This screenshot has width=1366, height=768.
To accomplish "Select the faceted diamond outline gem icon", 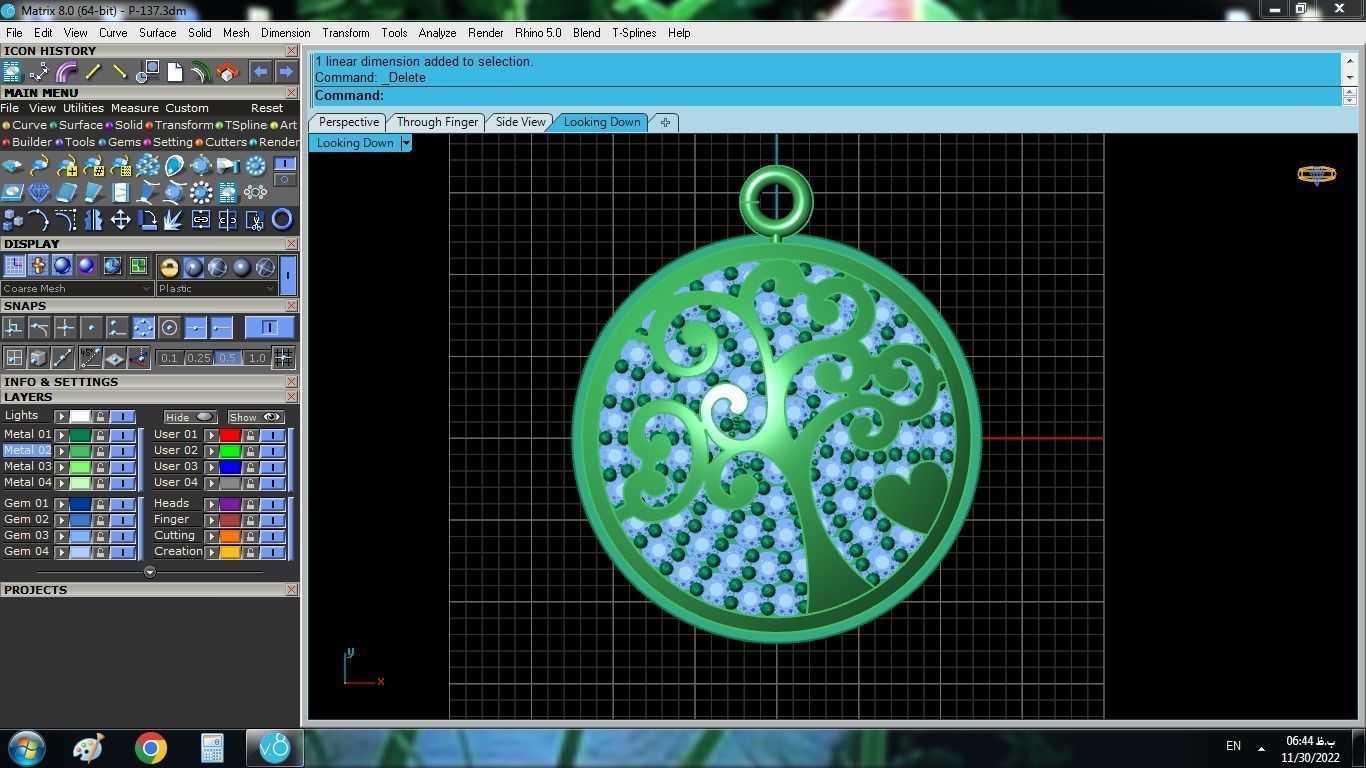I will point(39,192).
